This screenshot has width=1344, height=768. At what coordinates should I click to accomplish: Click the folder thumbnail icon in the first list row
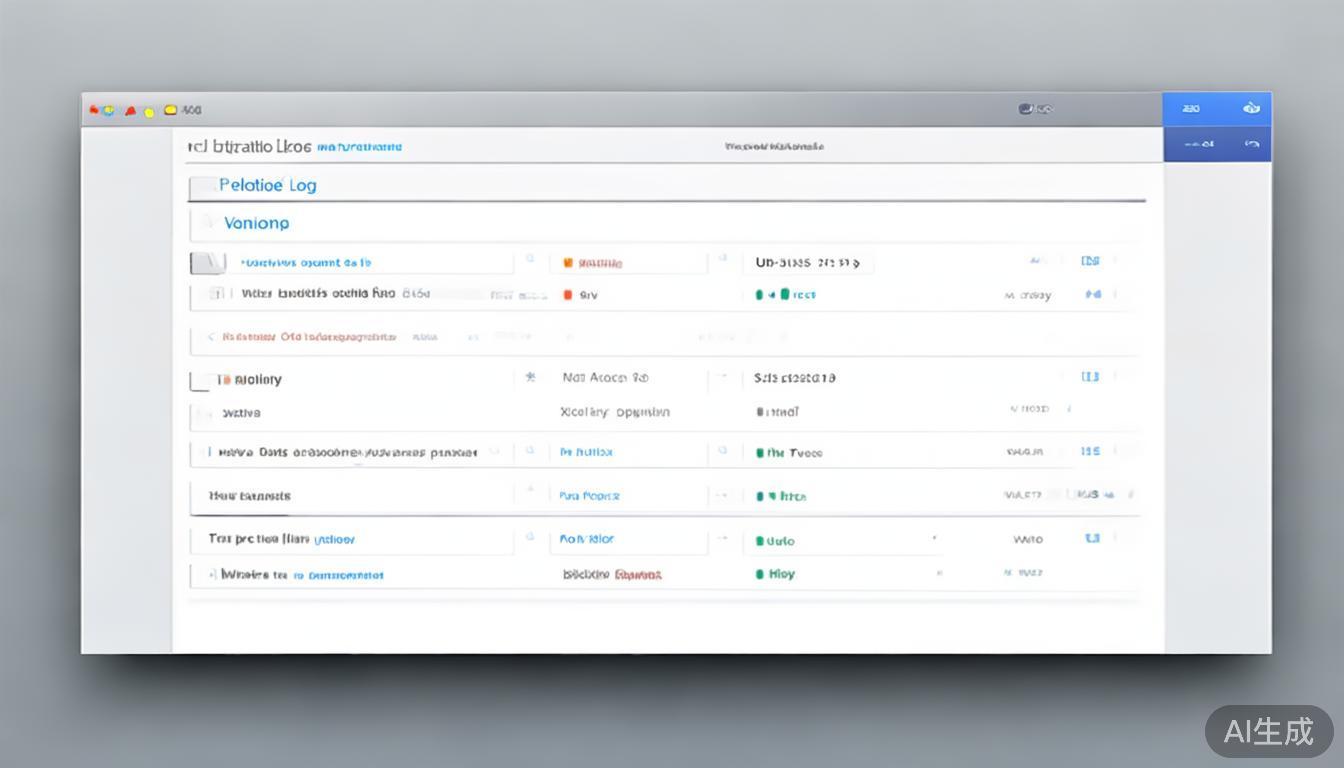click(x=207, y=263)
